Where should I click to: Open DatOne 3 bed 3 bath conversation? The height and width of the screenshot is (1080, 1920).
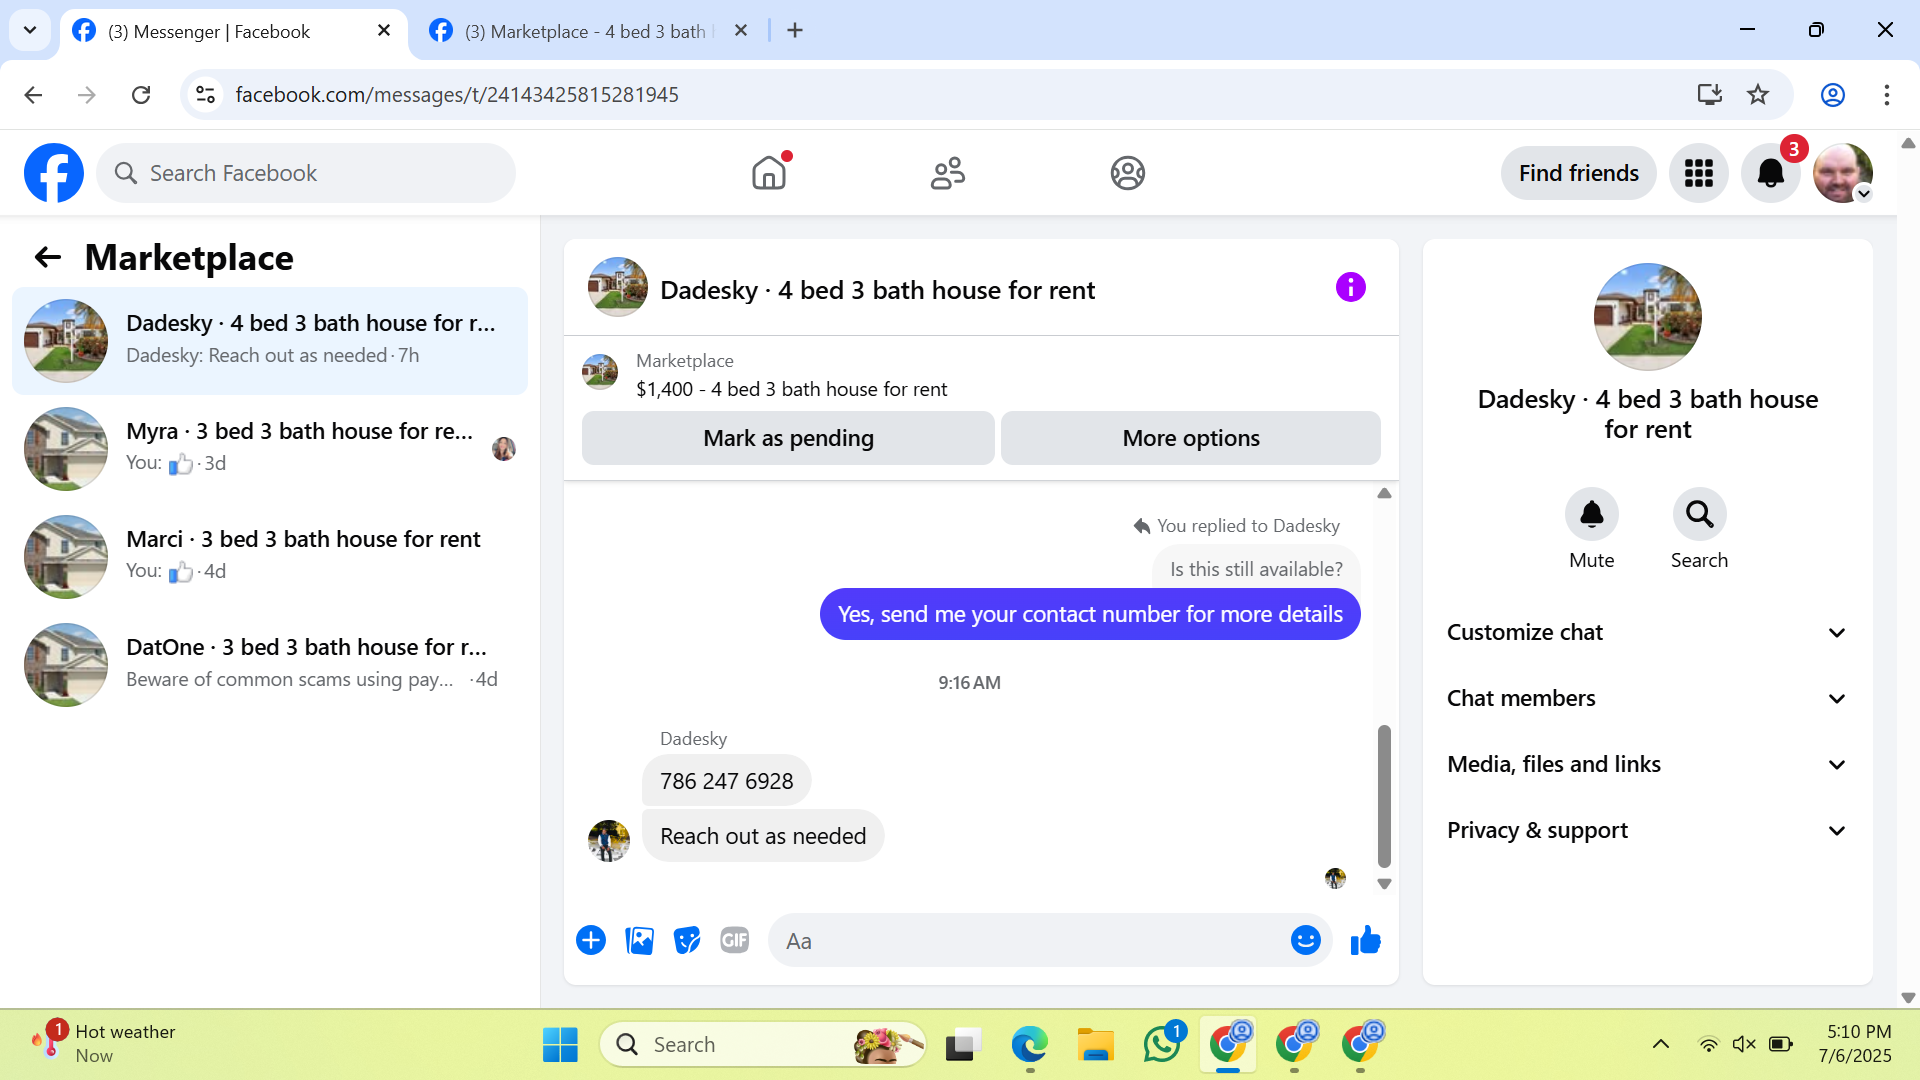(x=270, y=664)
